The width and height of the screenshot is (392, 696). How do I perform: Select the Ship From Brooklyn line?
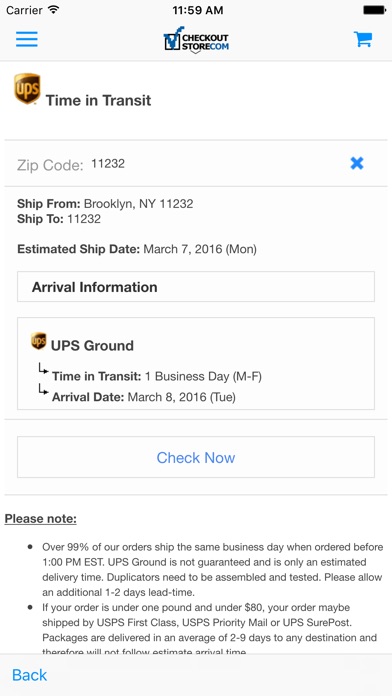(x=105, y=204)
